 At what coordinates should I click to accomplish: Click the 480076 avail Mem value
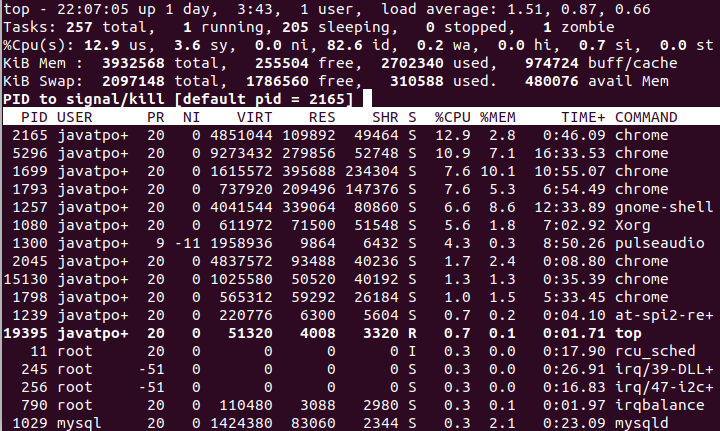[x=551, y=81]
